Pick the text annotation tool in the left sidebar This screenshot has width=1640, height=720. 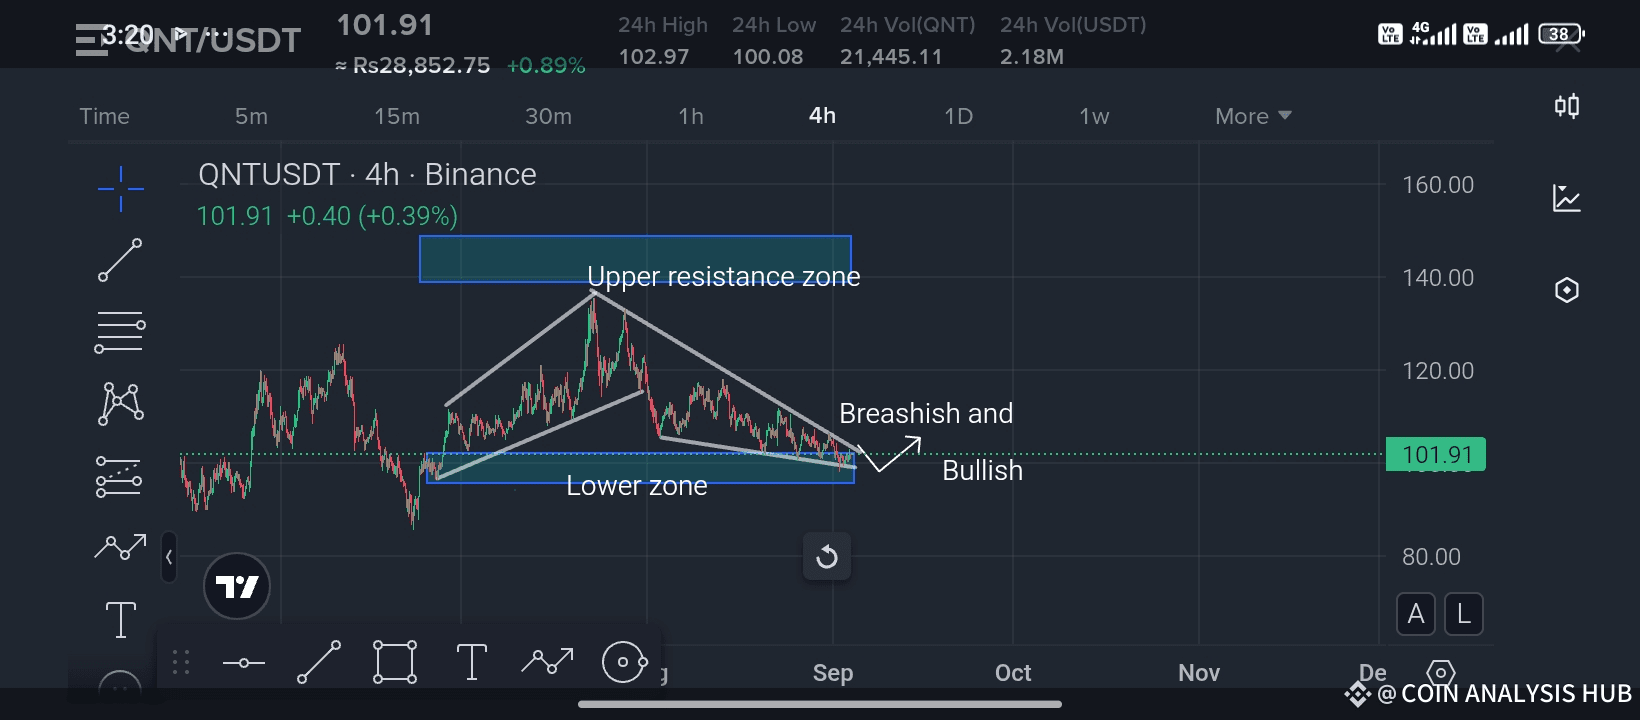click(x=121, y=619)
